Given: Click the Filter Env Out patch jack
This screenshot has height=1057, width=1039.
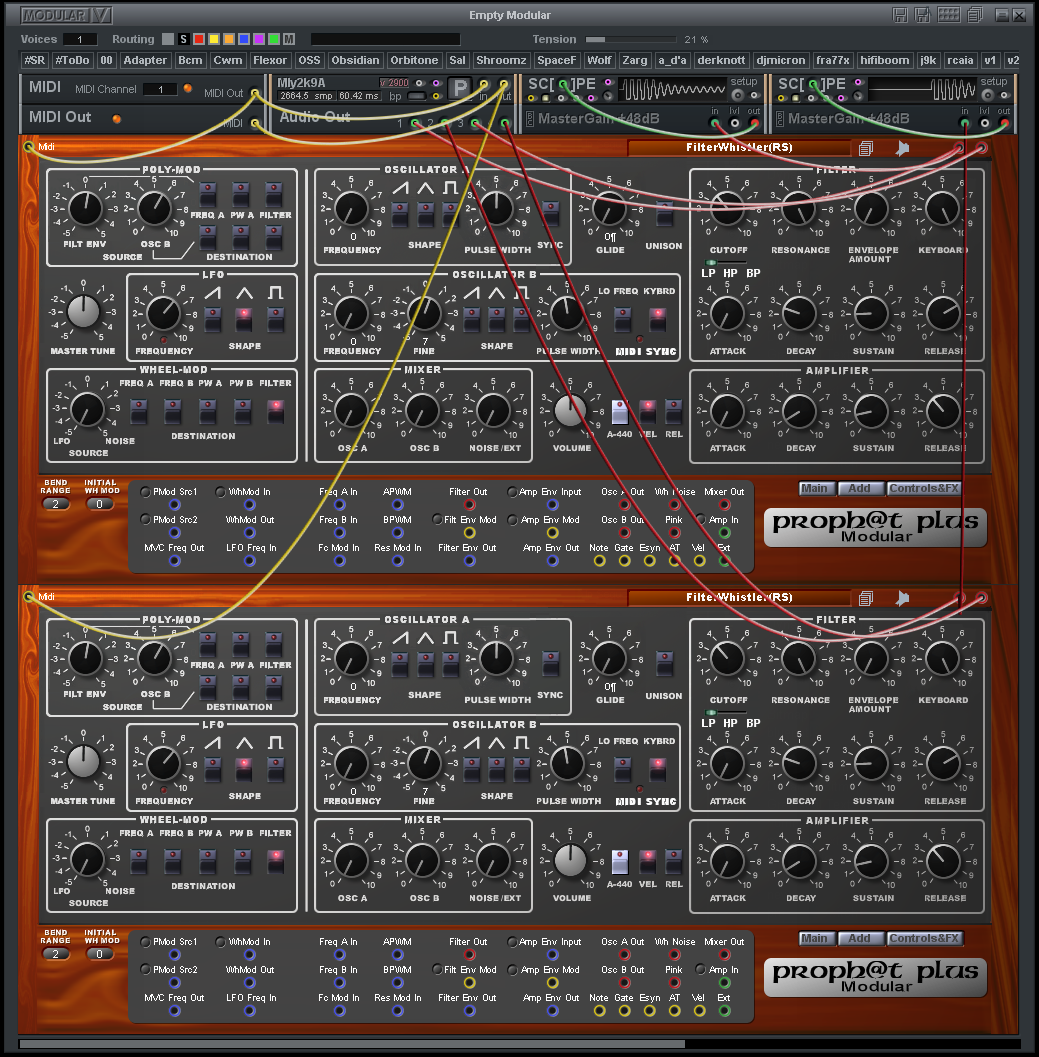Looking at the screenshot, I should (x=470, y=560).
